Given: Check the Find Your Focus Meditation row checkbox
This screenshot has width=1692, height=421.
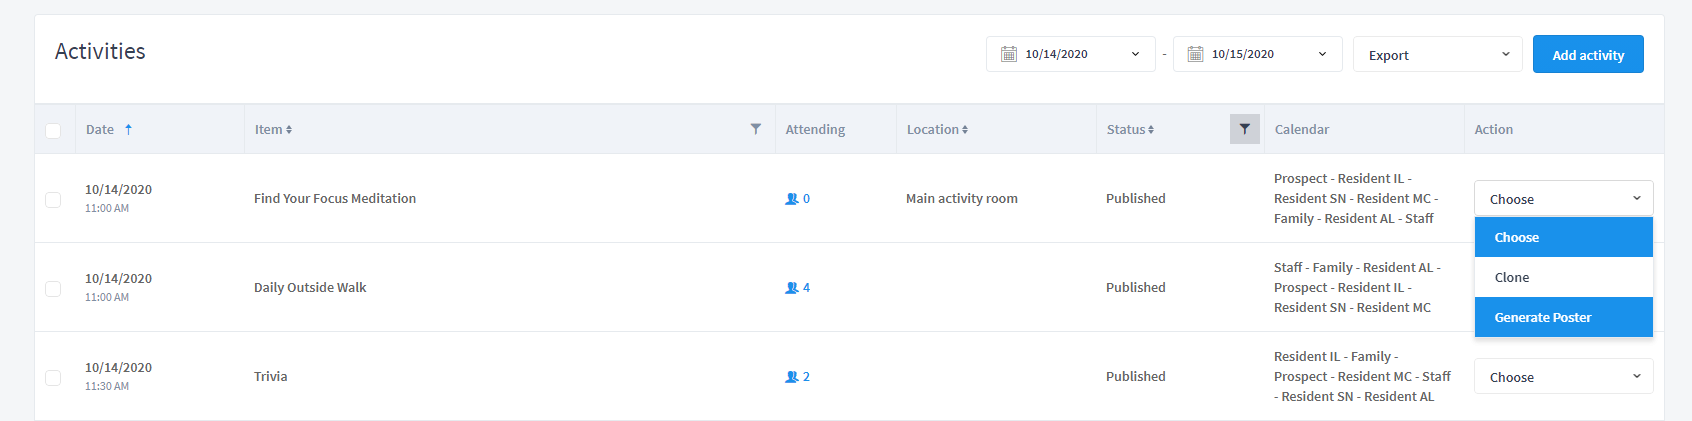Looking at the screenshot, I should 53,200.
